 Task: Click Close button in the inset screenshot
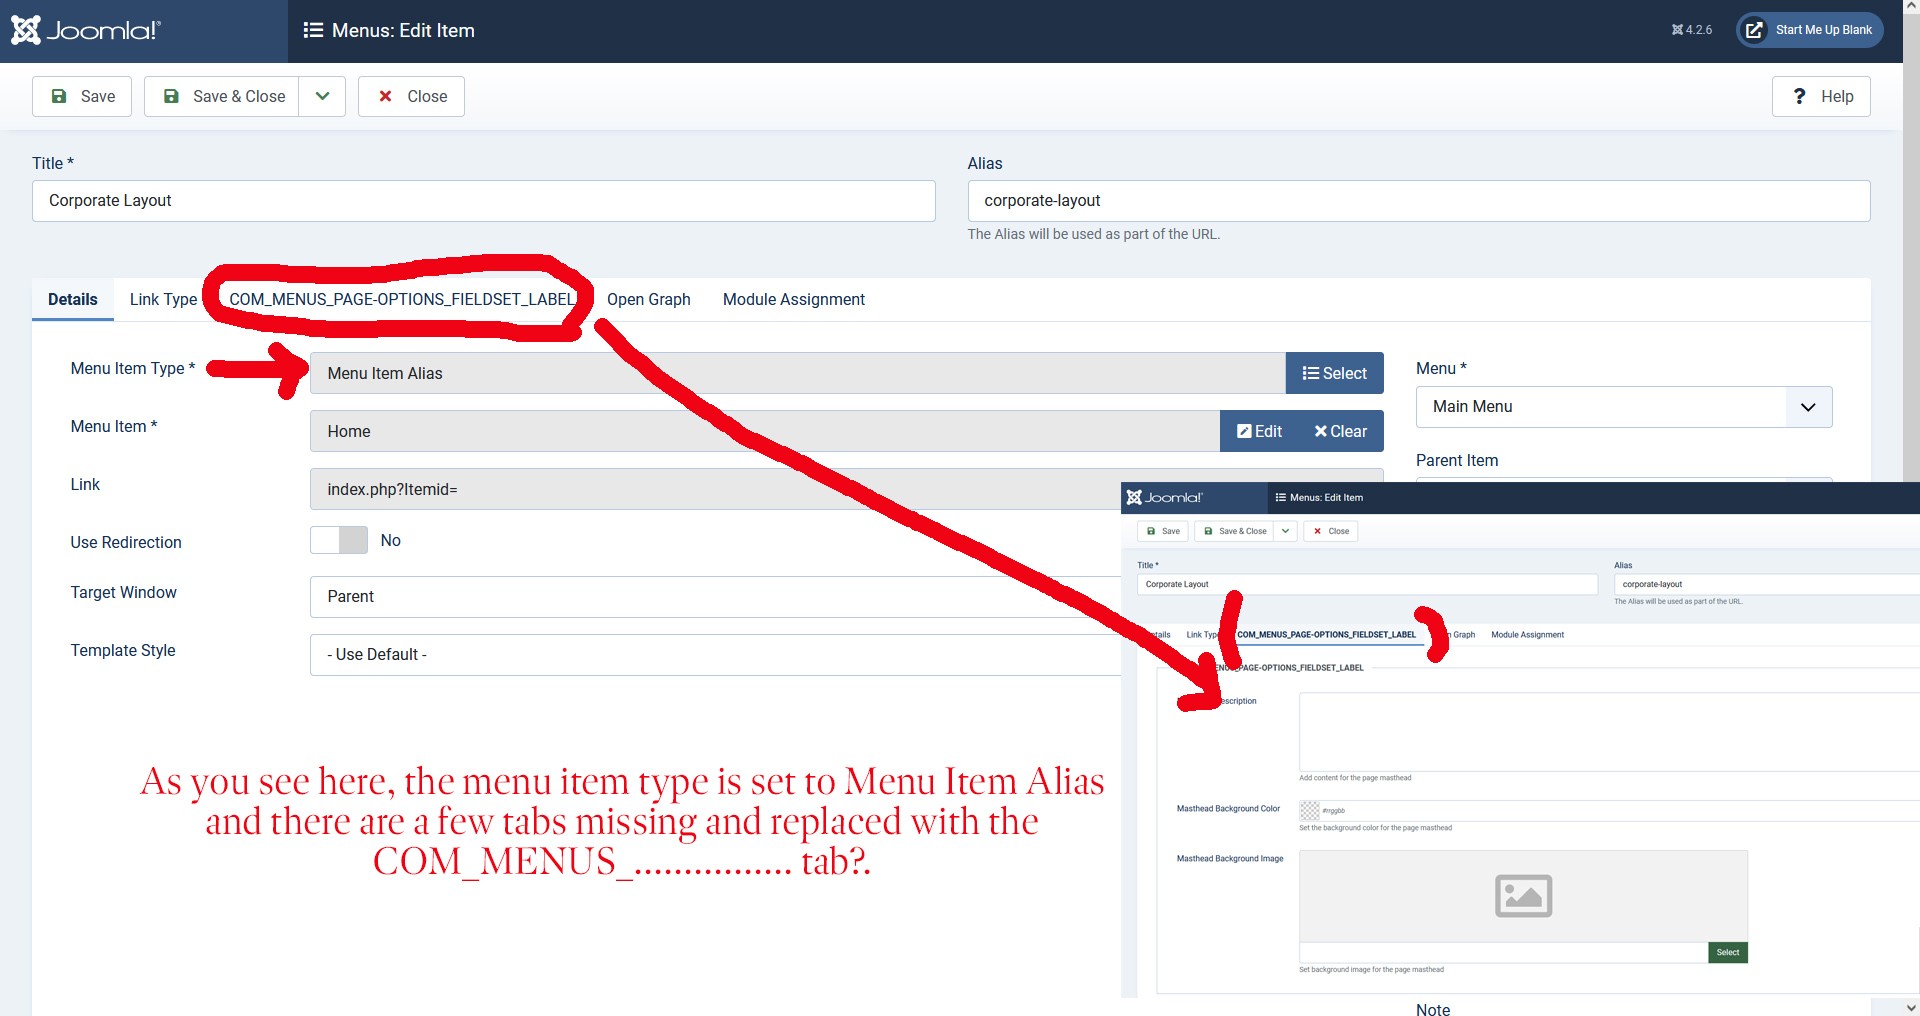tap(1331, 531)
